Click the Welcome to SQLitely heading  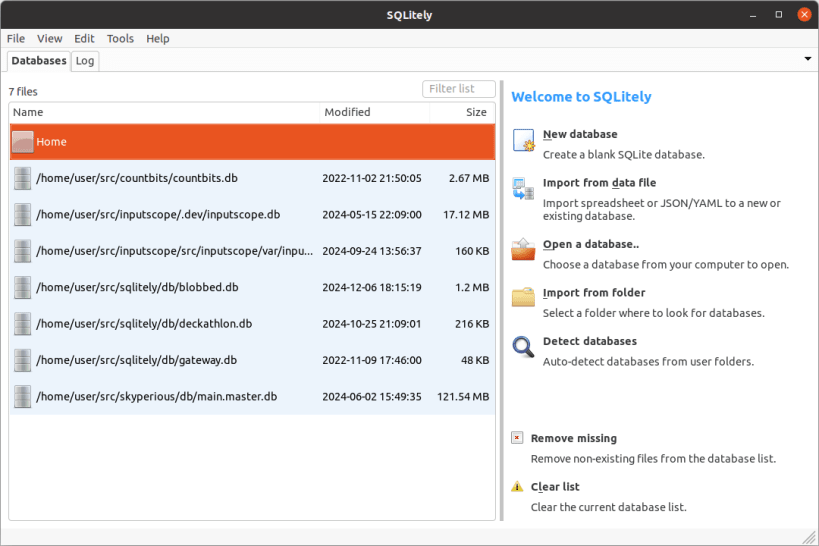[x=581, y=97]
